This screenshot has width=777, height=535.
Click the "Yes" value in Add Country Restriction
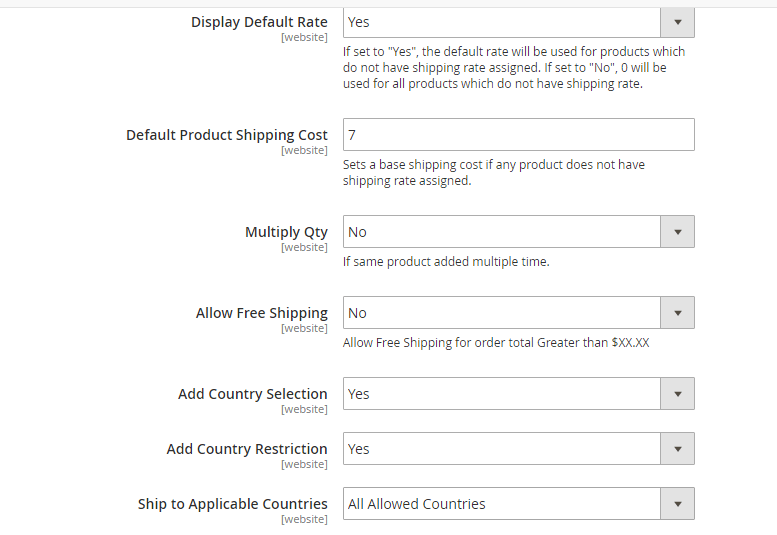(359, 449)
